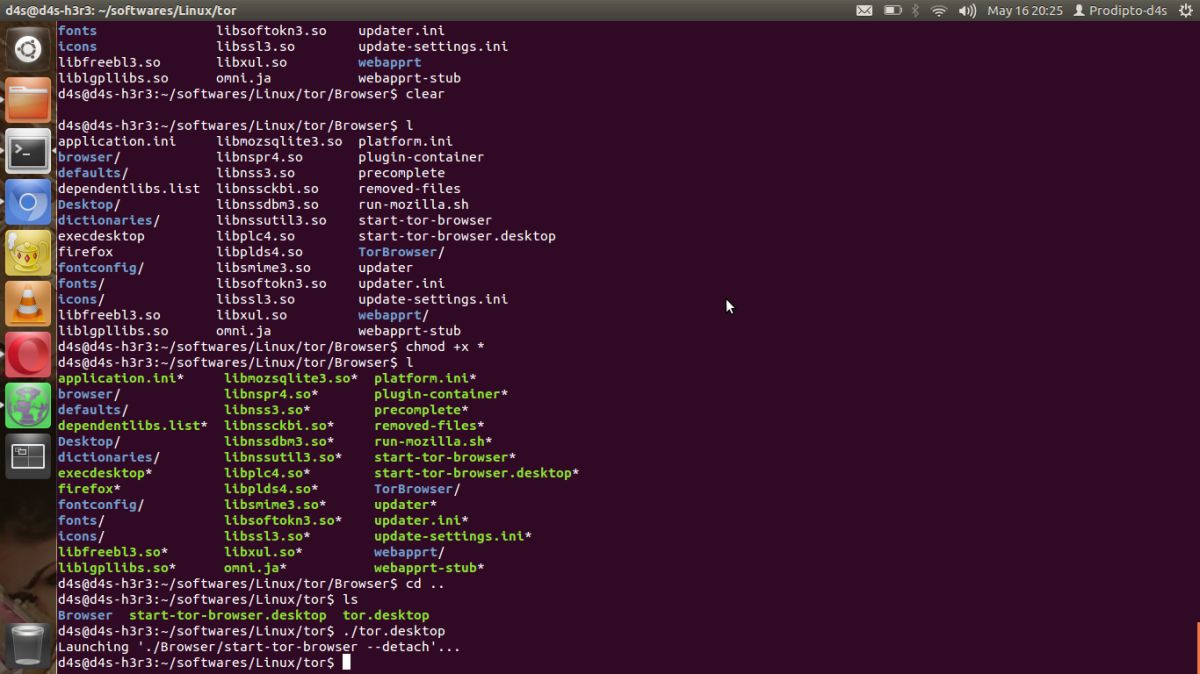Click the green 'libsoftokn3.so*' entry
The width and height of the screenshot is (1200, 674).
pos(282,520)
